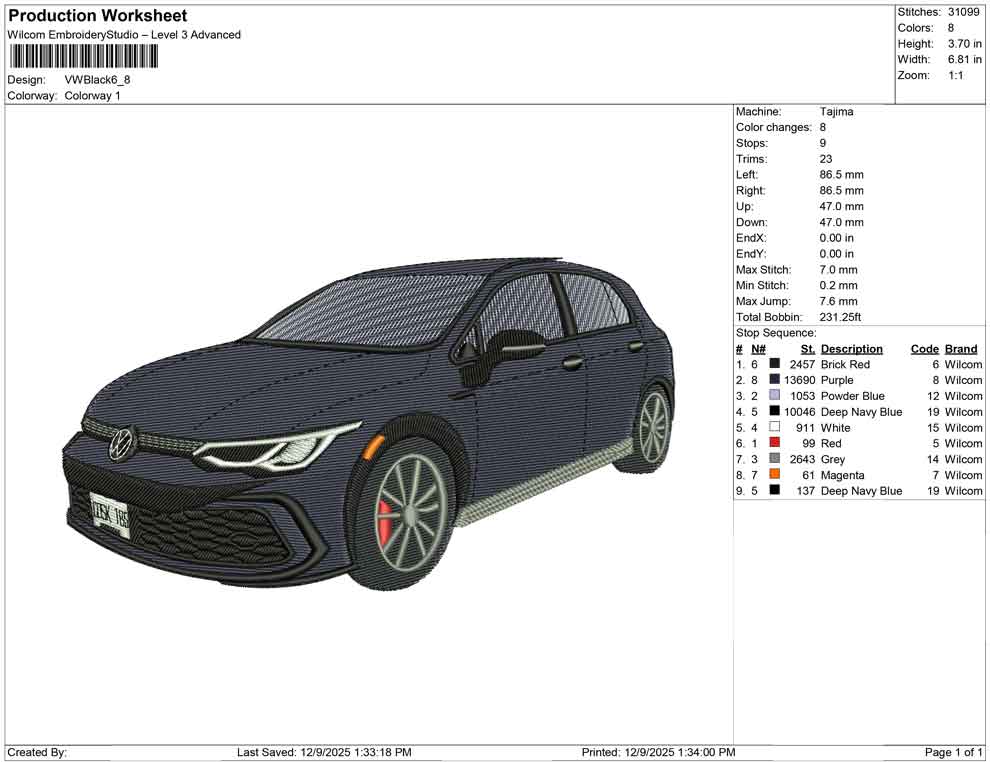Click the Powder Blue color swatch
The height and width of the screenshot is (762, 990).
coord(775,396)
